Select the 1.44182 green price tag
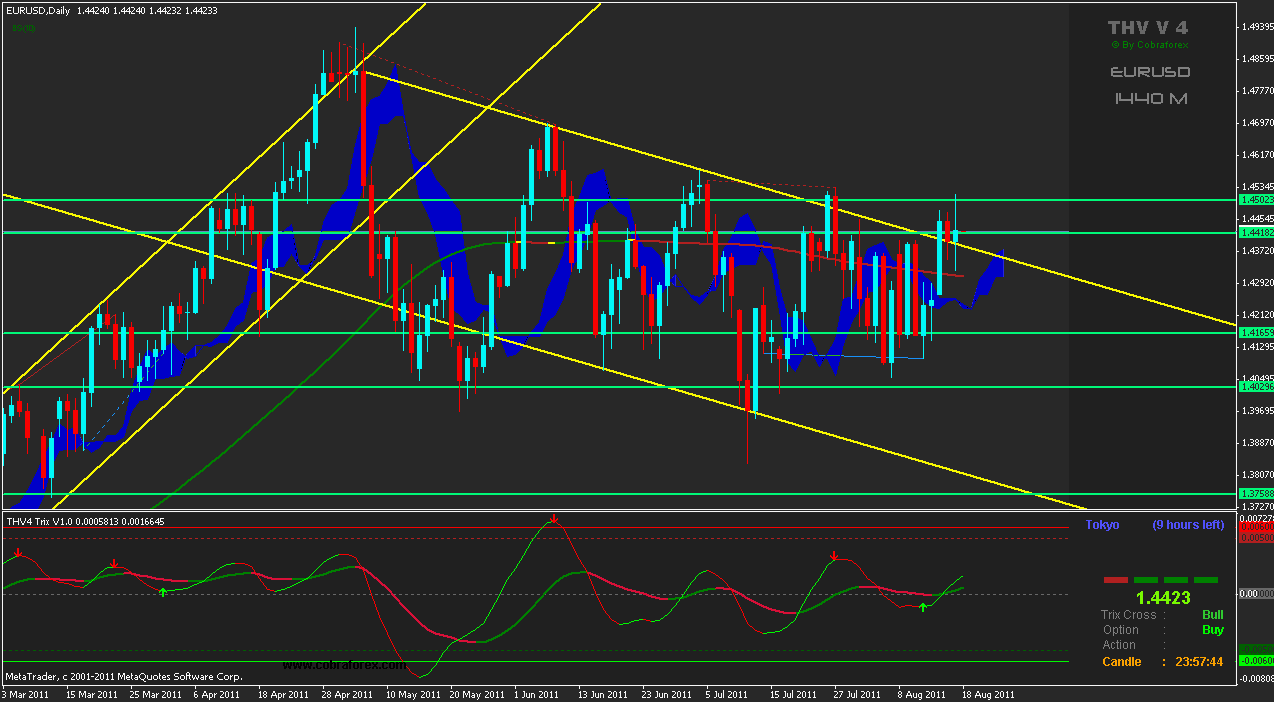This screenshot has height=702, width=1274. pos(1255,232)
